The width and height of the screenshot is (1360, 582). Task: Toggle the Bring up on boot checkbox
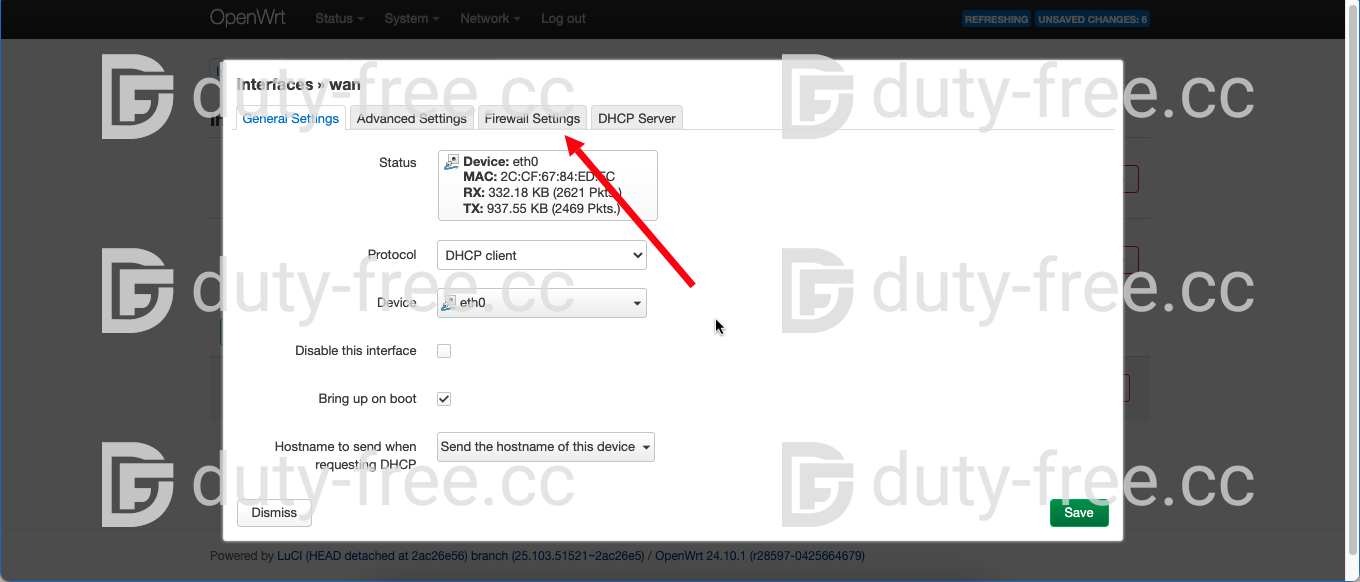tap(444, 399)
